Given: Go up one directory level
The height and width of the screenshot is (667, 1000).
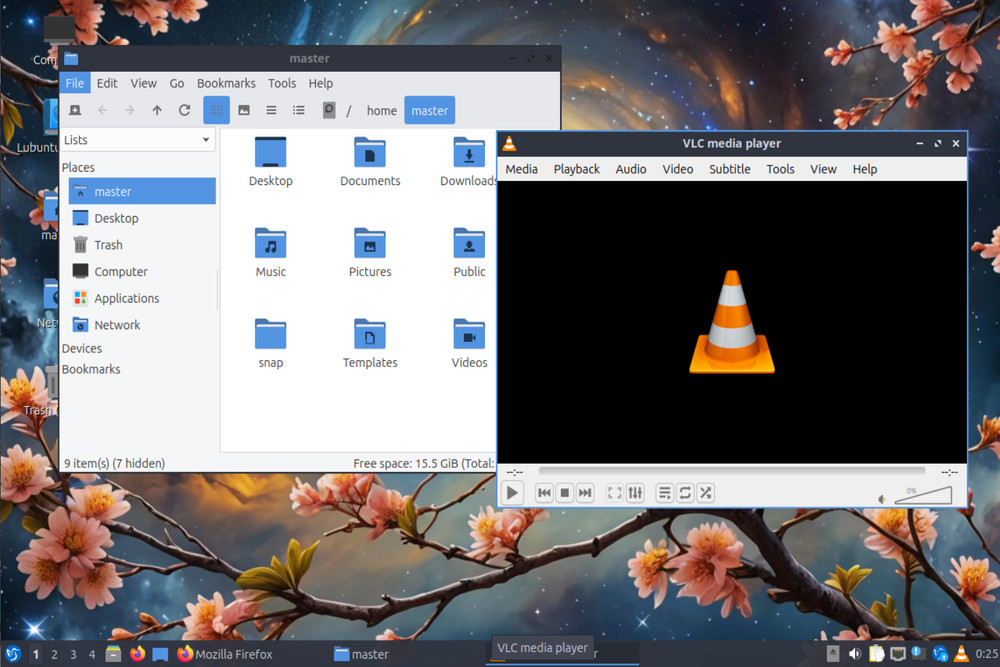Looking at the screenshot, I should 156,110.
